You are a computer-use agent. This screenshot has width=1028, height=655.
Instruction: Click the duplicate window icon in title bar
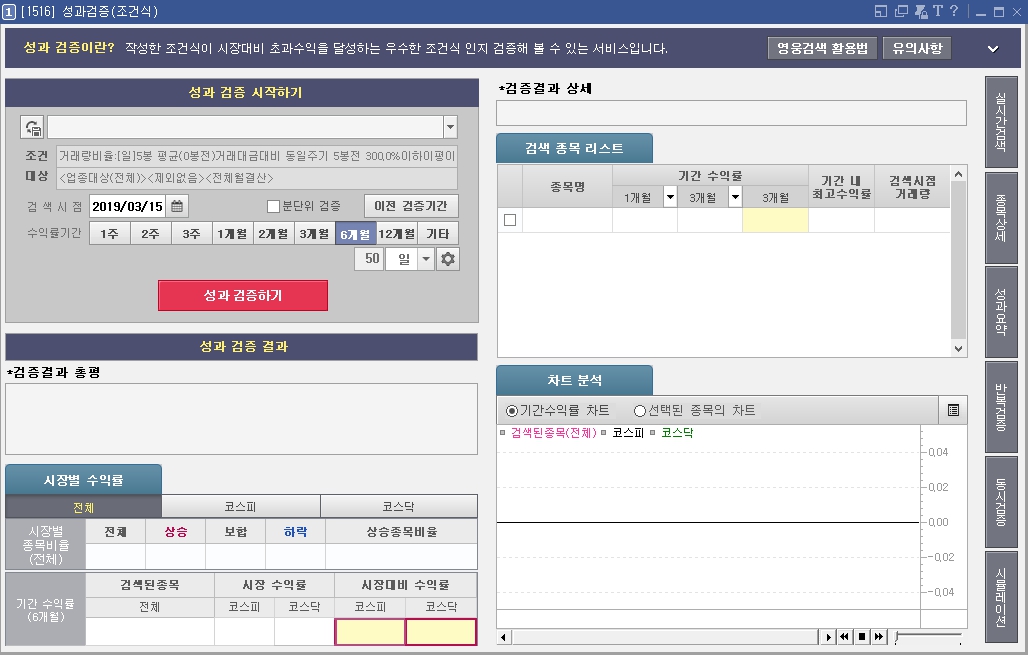click(901, 11)
